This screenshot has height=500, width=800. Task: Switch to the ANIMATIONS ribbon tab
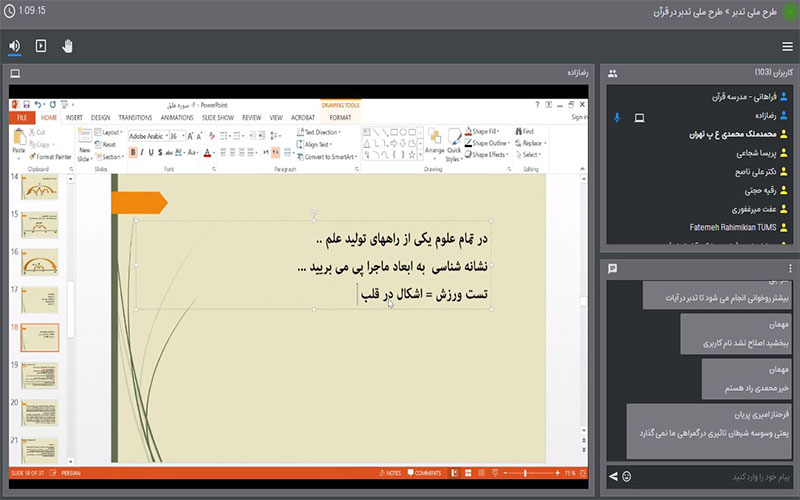177,117
